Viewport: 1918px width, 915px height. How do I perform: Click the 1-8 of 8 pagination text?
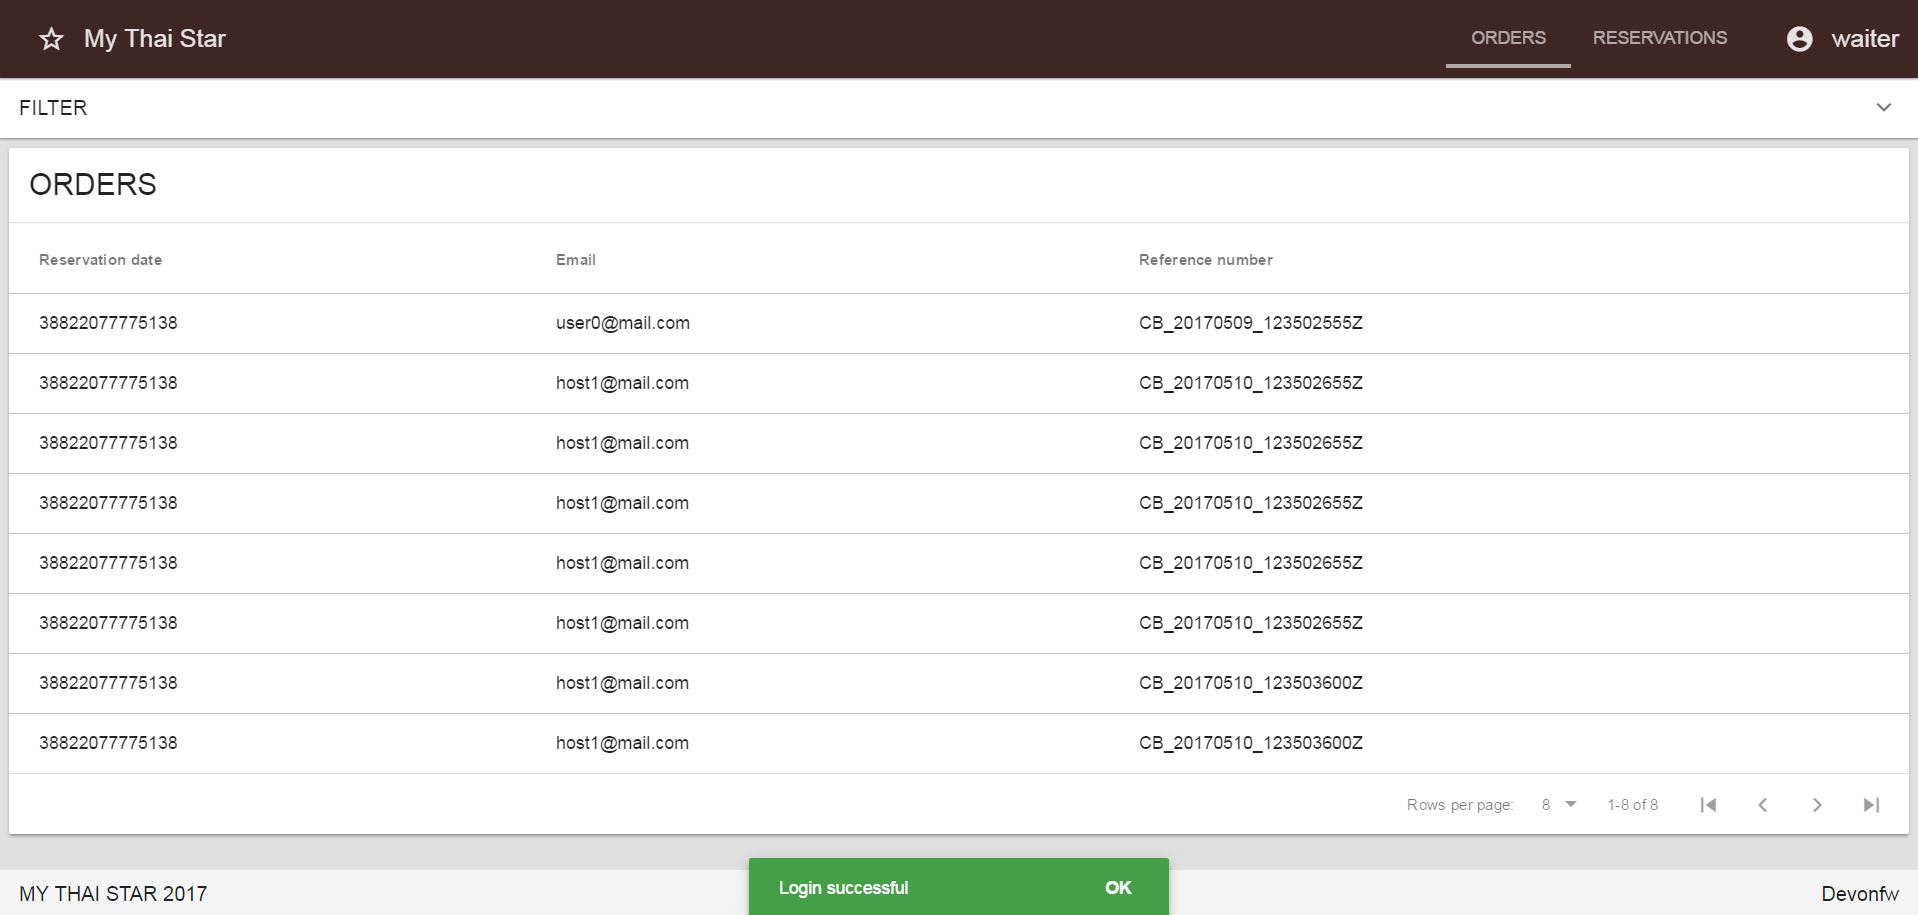tap(1633, 805)
